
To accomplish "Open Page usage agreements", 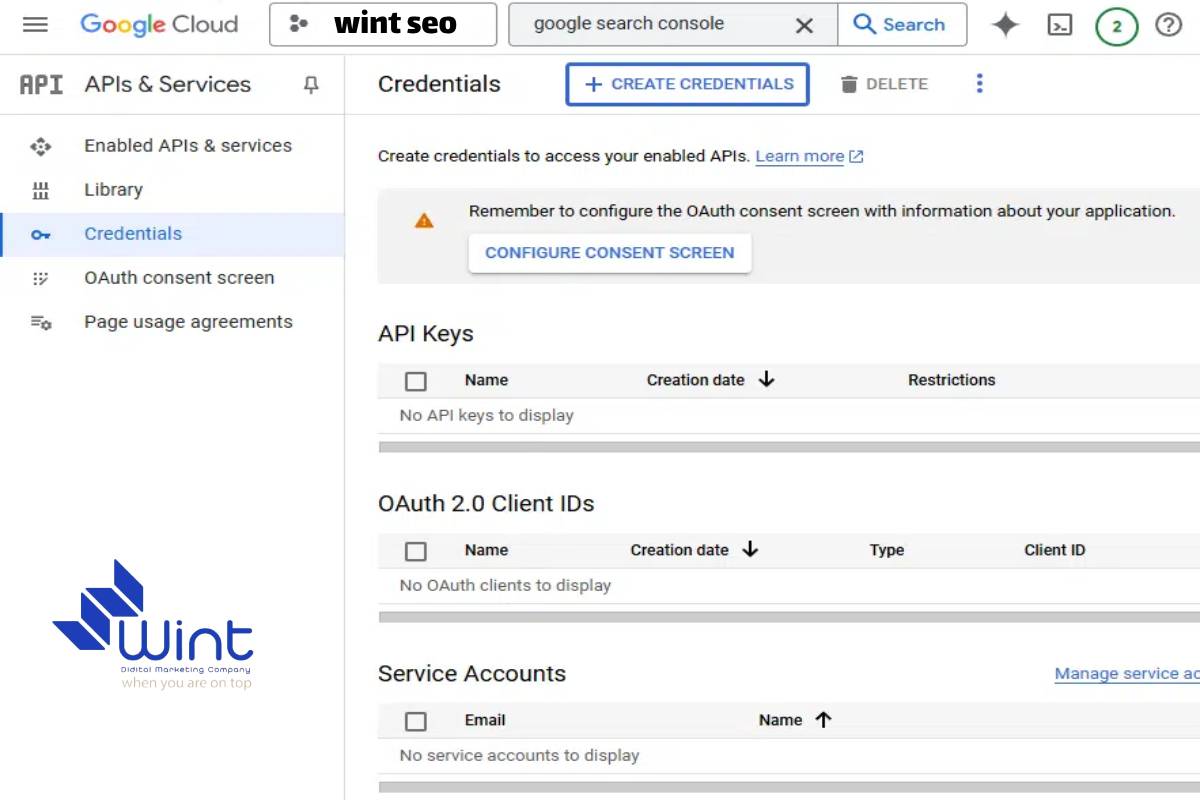I will coord(188,322).
